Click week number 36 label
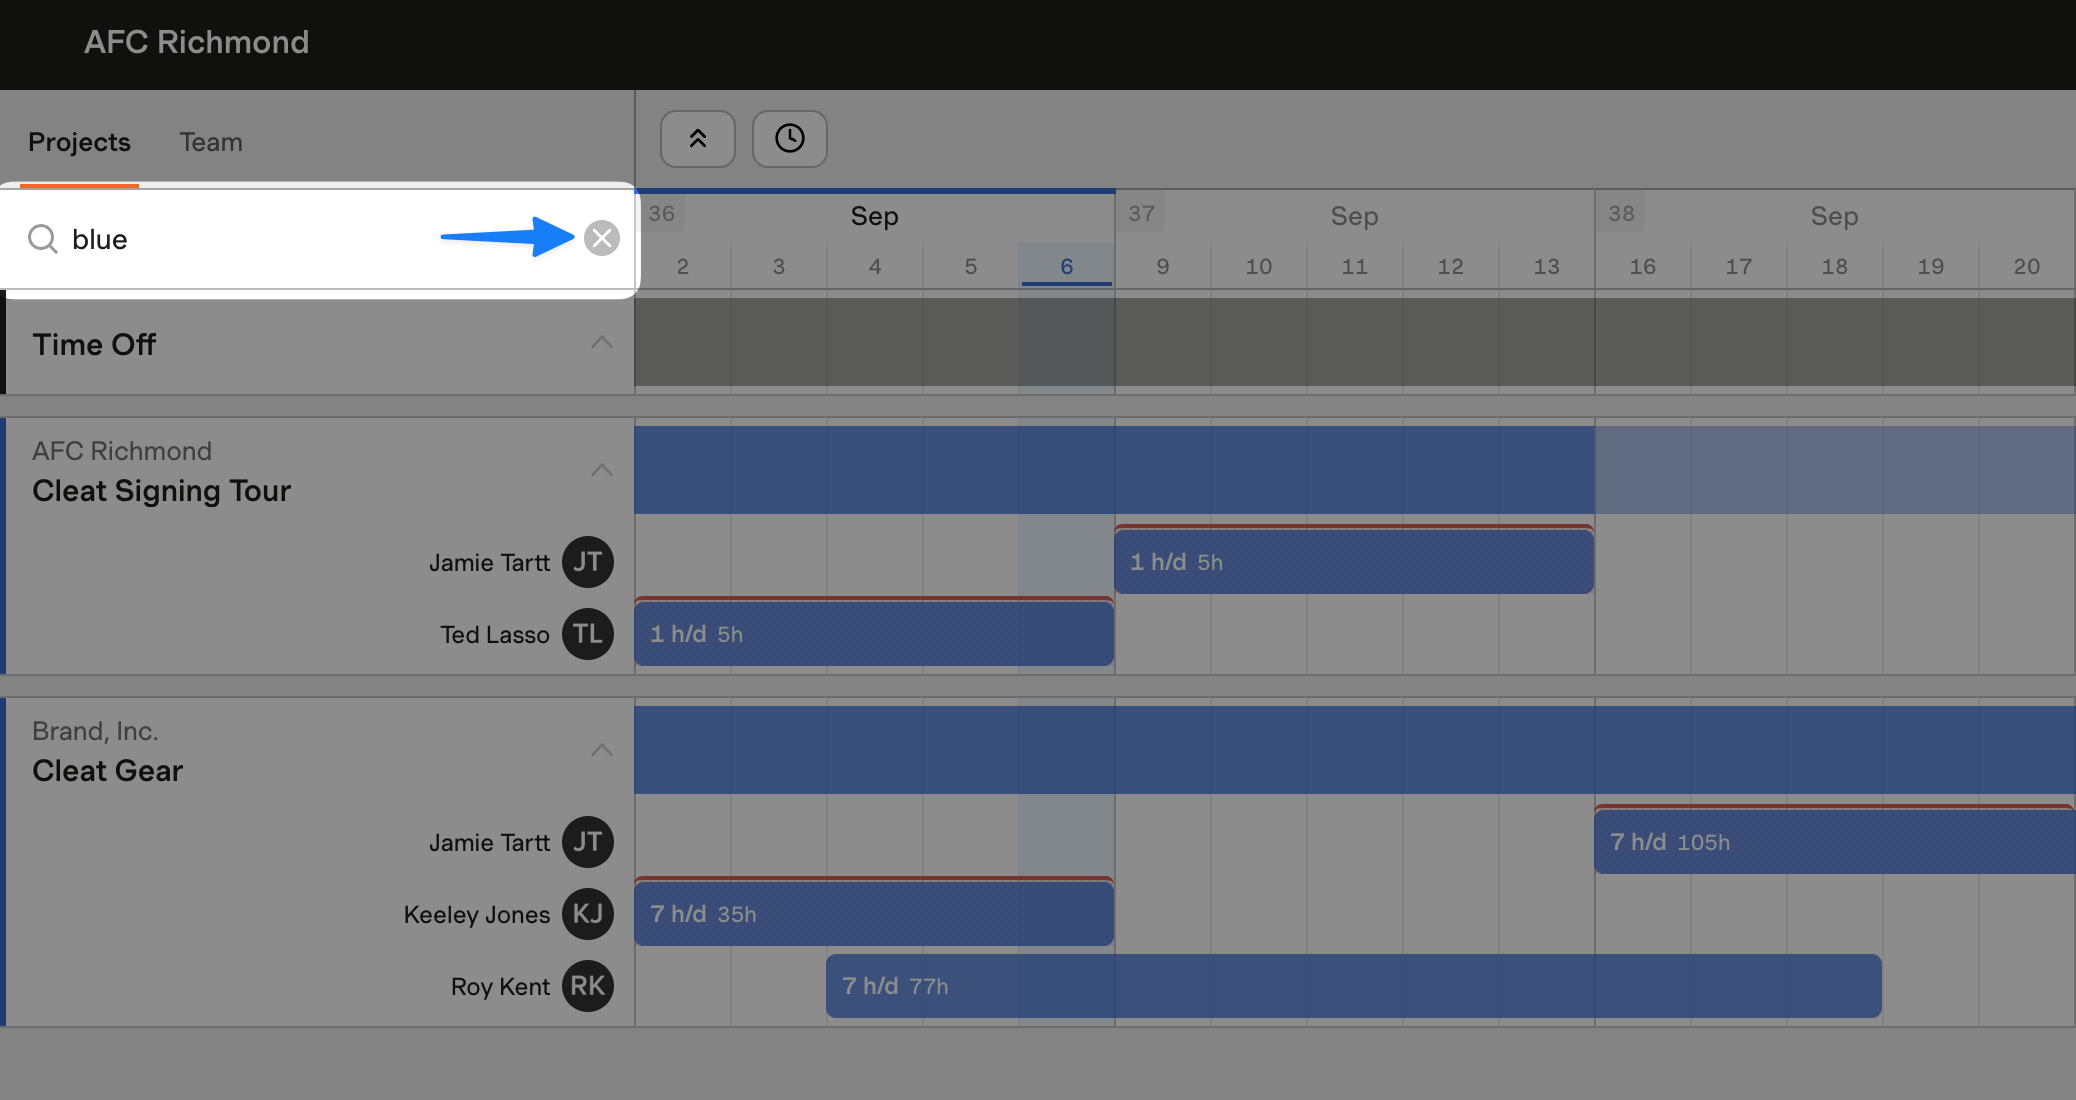Image resolution: width=2076 pixels, height=1100 pixels. point(661,213)
